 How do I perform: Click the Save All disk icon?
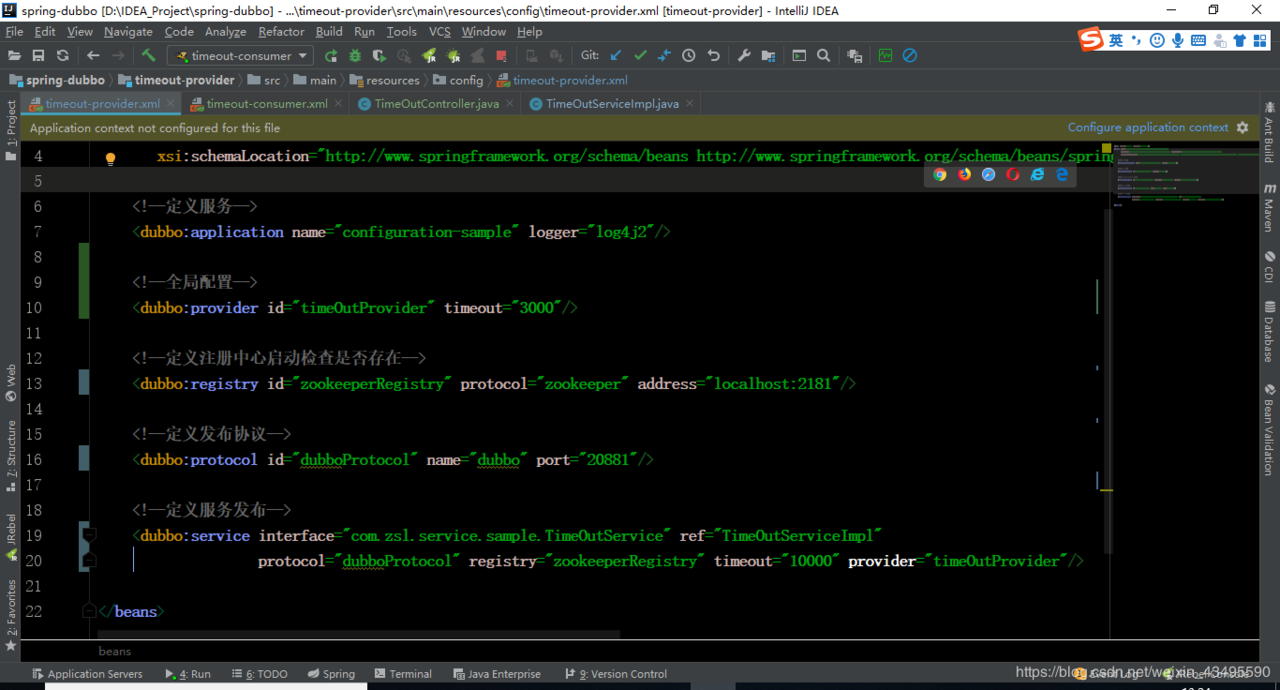tap(38, 56)
